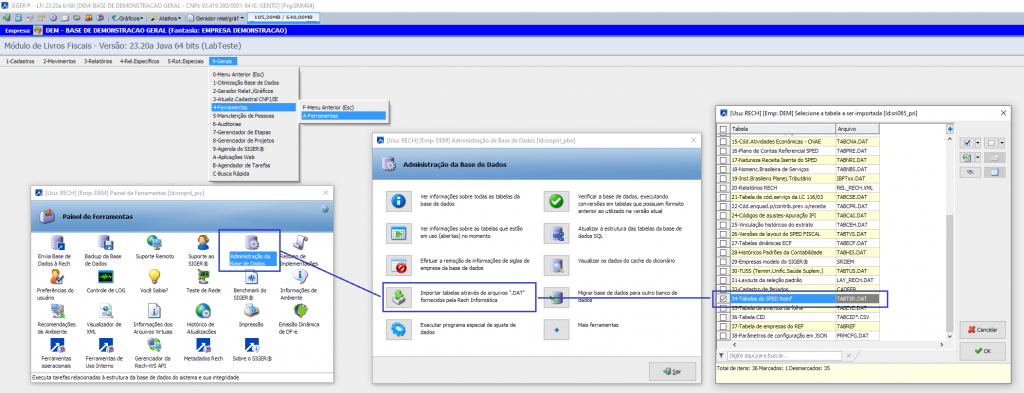
Task: Click the Mais ferramentas plus icon
Action: pyautogui.click(x=556, y=329)
